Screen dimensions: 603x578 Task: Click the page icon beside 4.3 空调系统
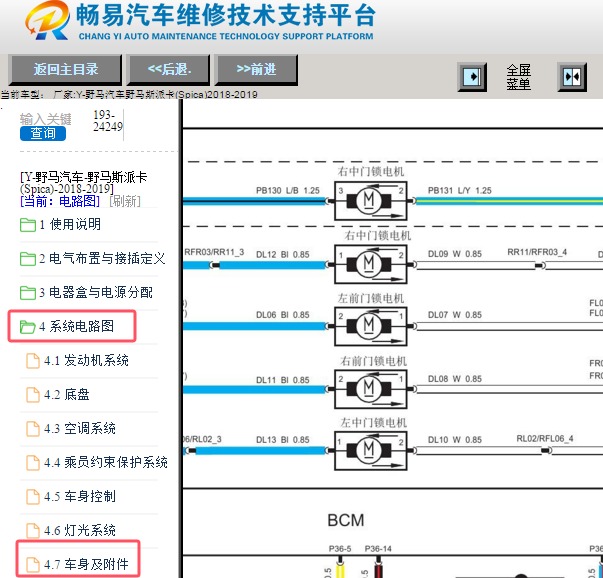(x=33, y=429)
